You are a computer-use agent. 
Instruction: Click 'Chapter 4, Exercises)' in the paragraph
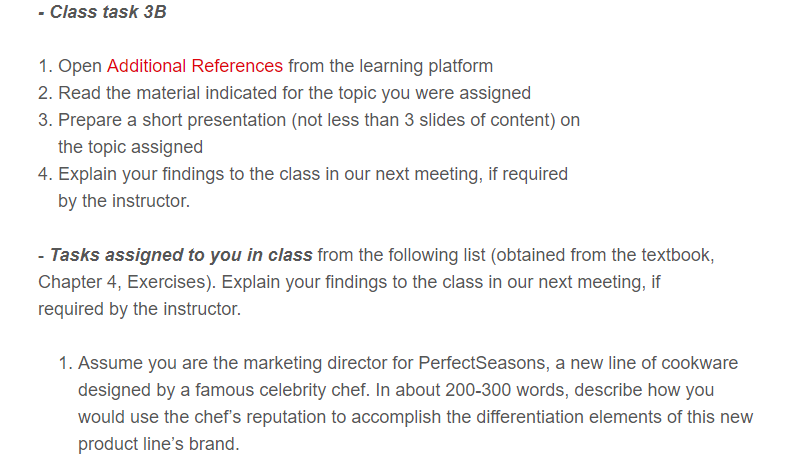click(127, 282)
